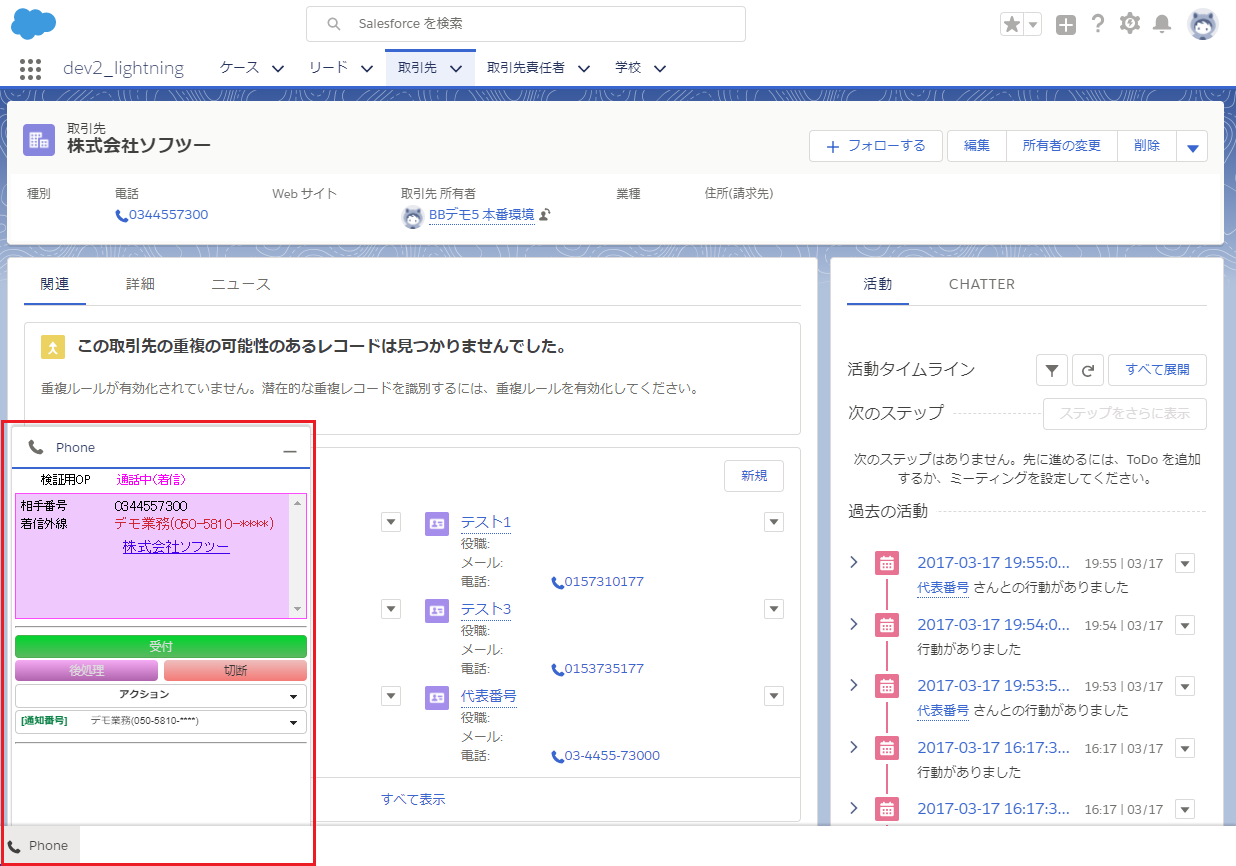Minimize the Phone softphone panel
1236x866 pixels.
[x=290, y=450]
